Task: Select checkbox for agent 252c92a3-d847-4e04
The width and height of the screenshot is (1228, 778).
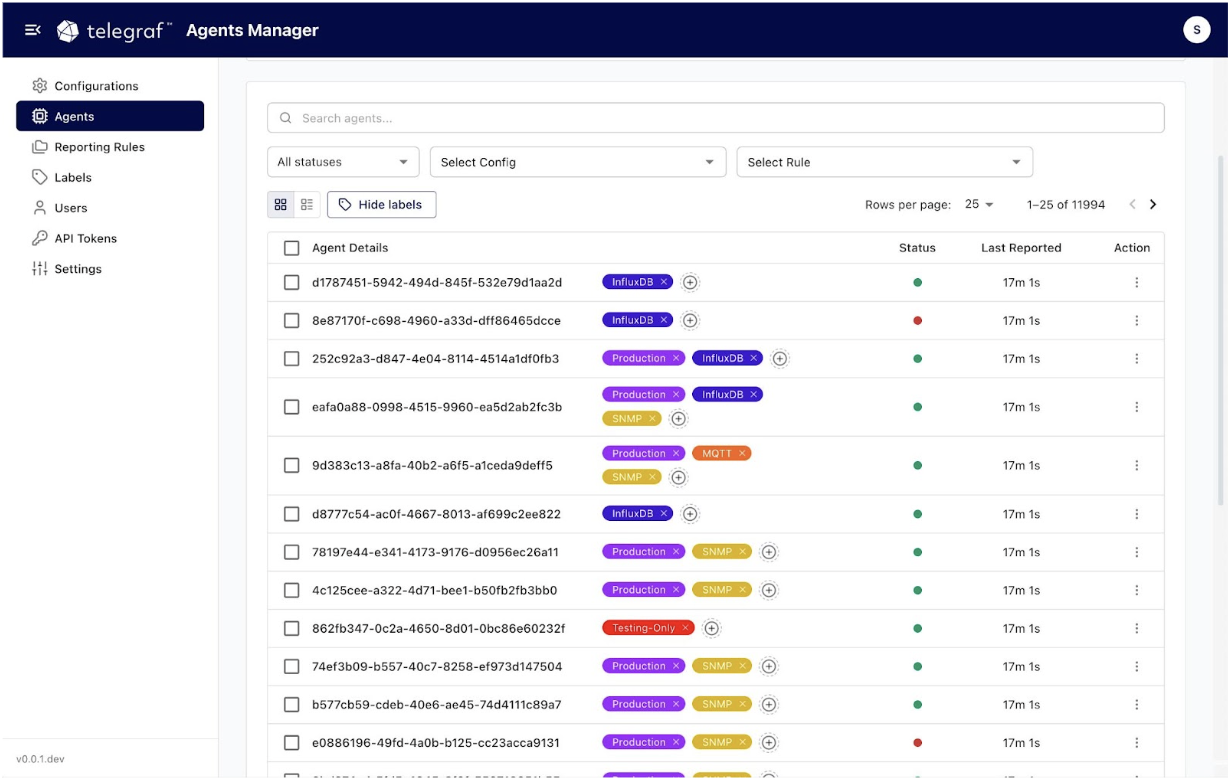Action: 292,359
